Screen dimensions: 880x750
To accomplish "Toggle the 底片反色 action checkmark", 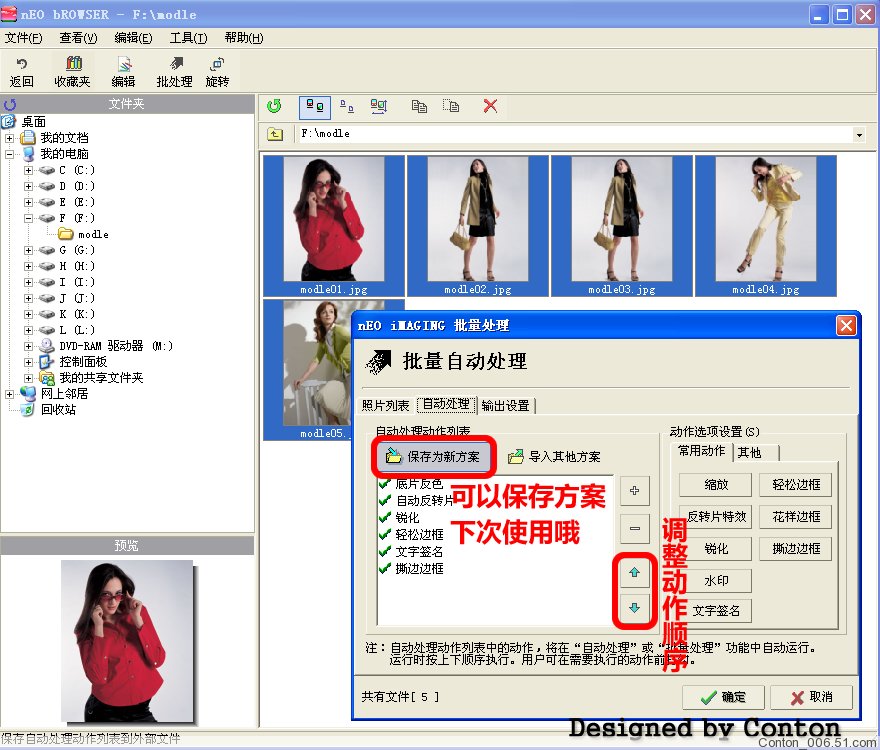I will tap(384, 484).
